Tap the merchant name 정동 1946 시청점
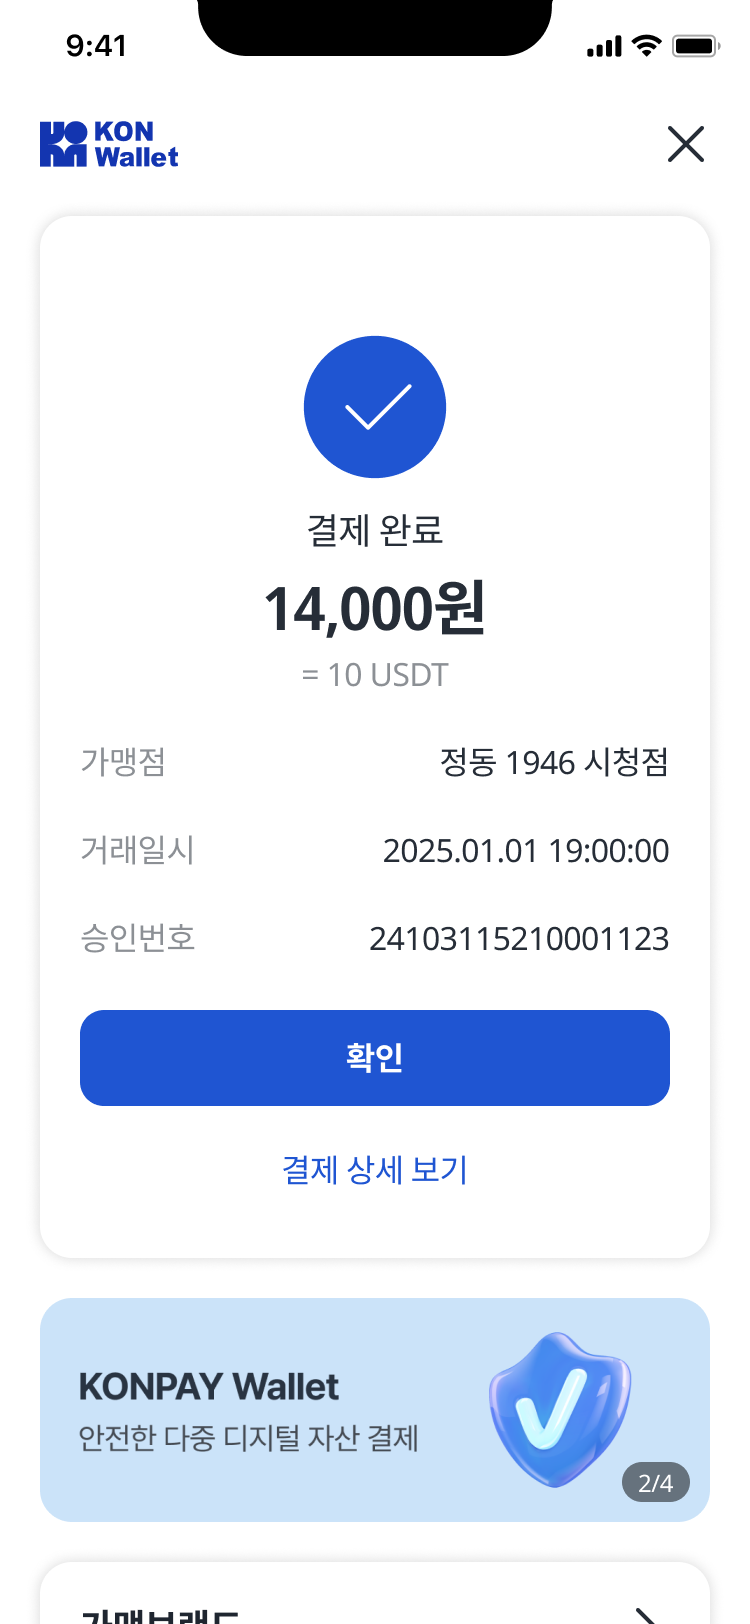Viewport: 750px width, 1624px height. click(x=554, y=763)
